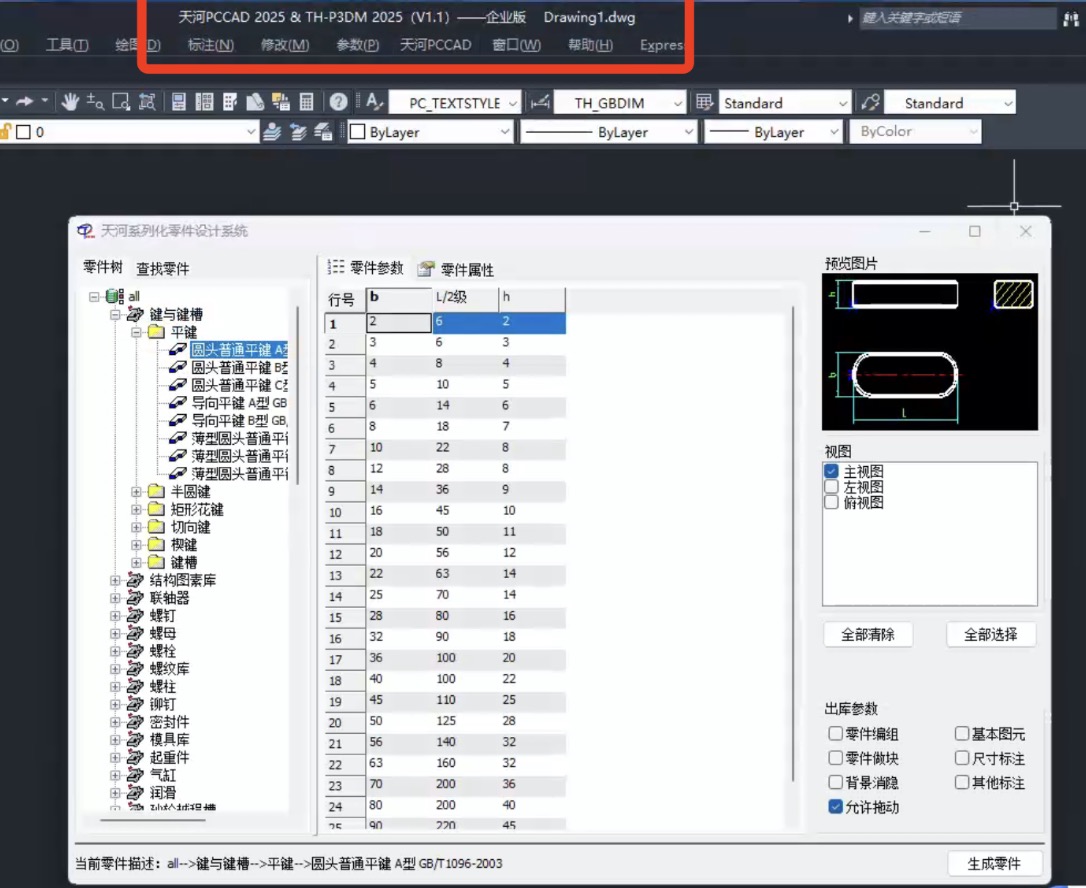Uncheck the 允许拖动 option

tap(835, 806)
